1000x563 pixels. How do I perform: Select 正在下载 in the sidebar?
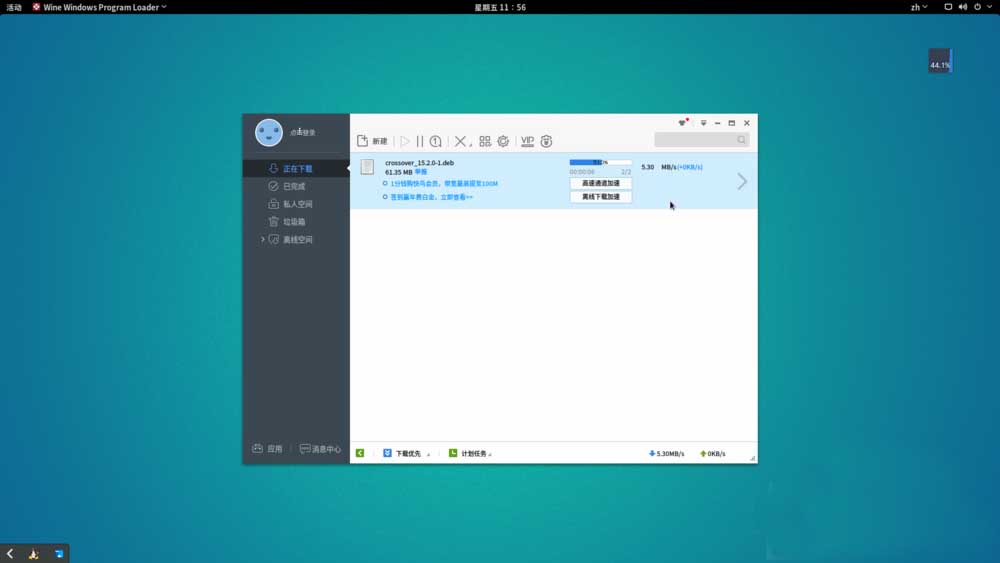click(x=297, y=168)
